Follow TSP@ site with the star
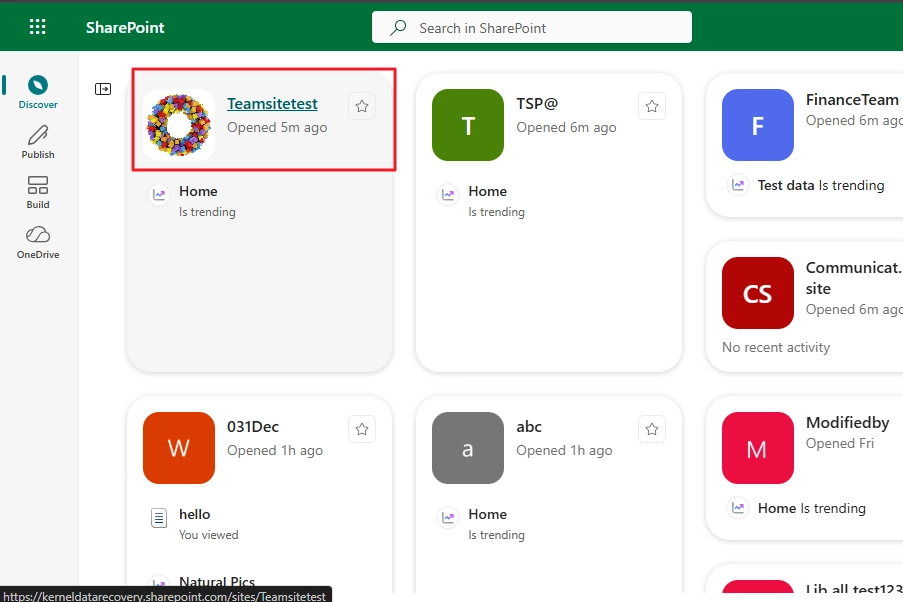This screenshot has height=602, width=903. tap(652, 106)
